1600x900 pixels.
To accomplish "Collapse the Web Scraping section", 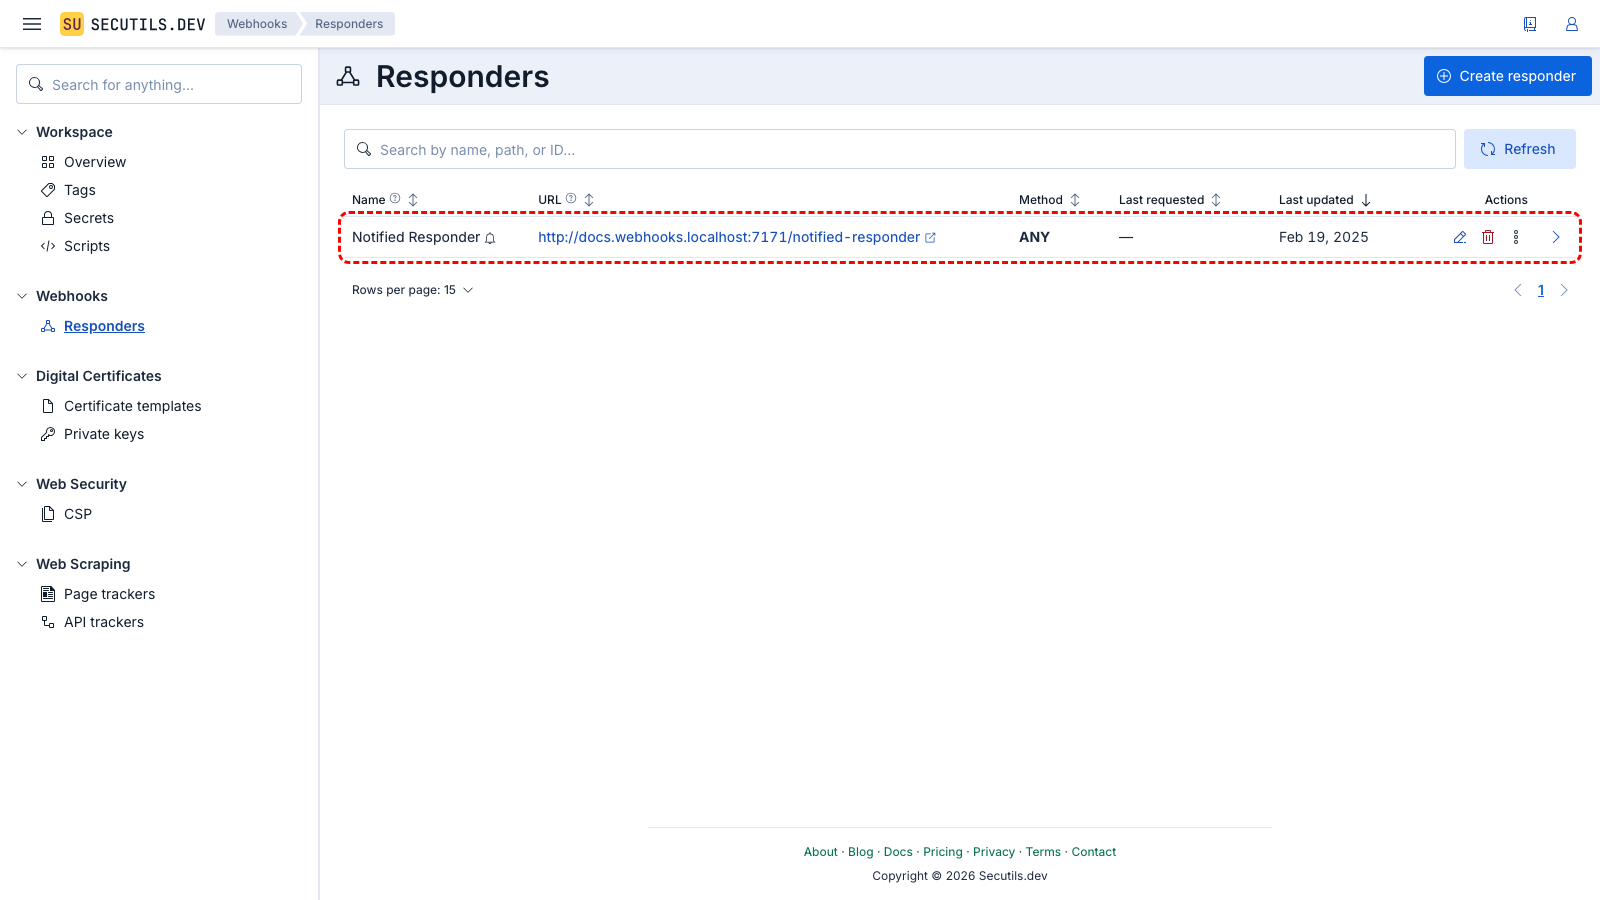I will 22,564.
